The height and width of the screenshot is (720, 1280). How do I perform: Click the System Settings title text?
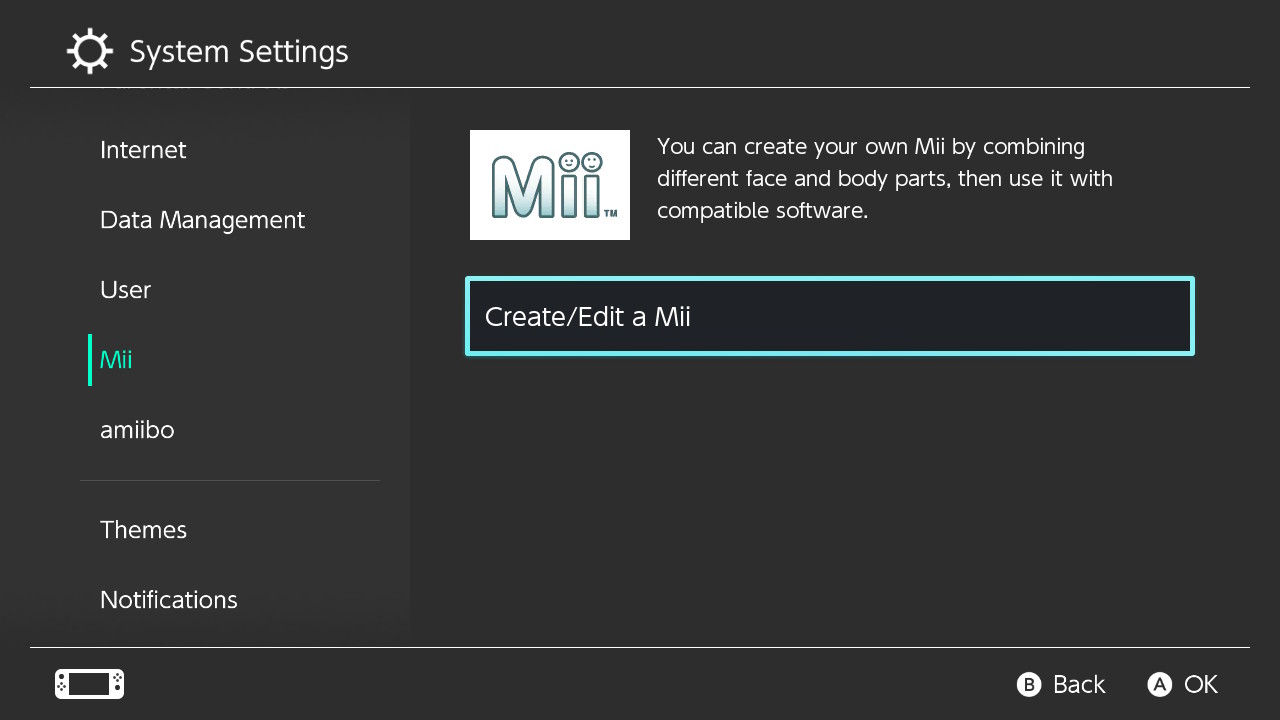[x=239, y=52]
